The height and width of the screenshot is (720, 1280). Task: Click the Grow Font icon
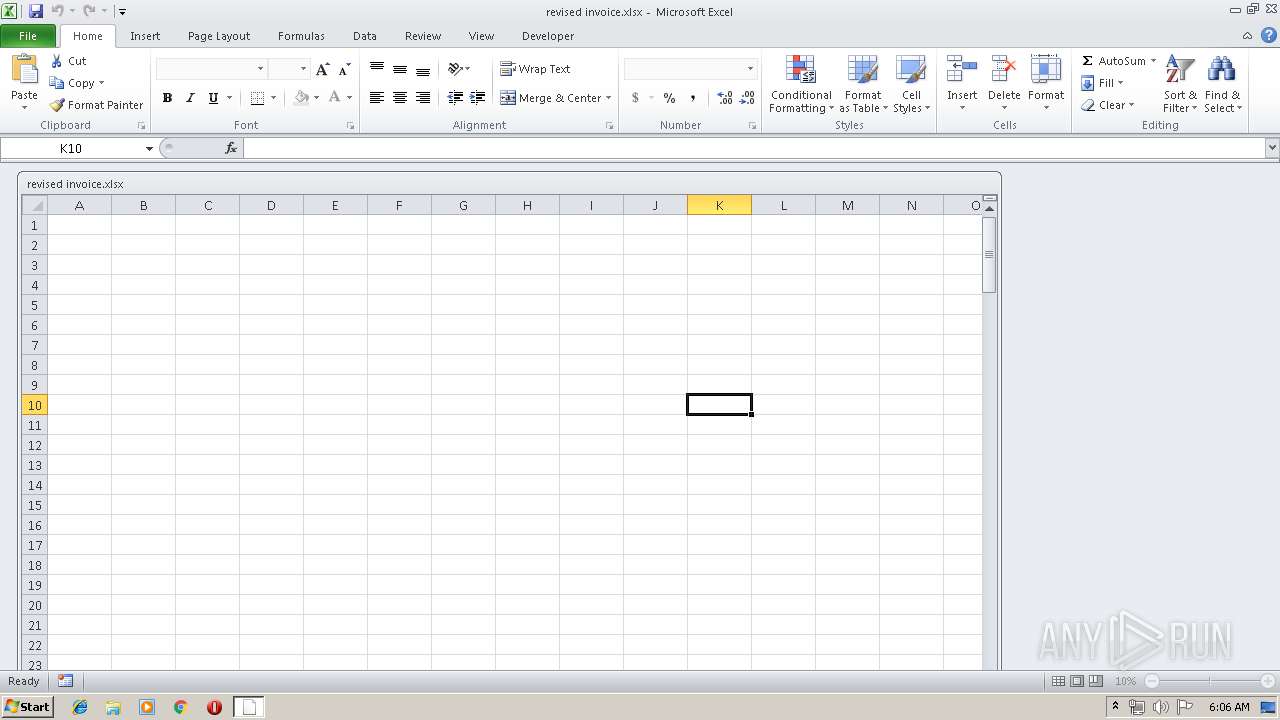pos(322,69)
